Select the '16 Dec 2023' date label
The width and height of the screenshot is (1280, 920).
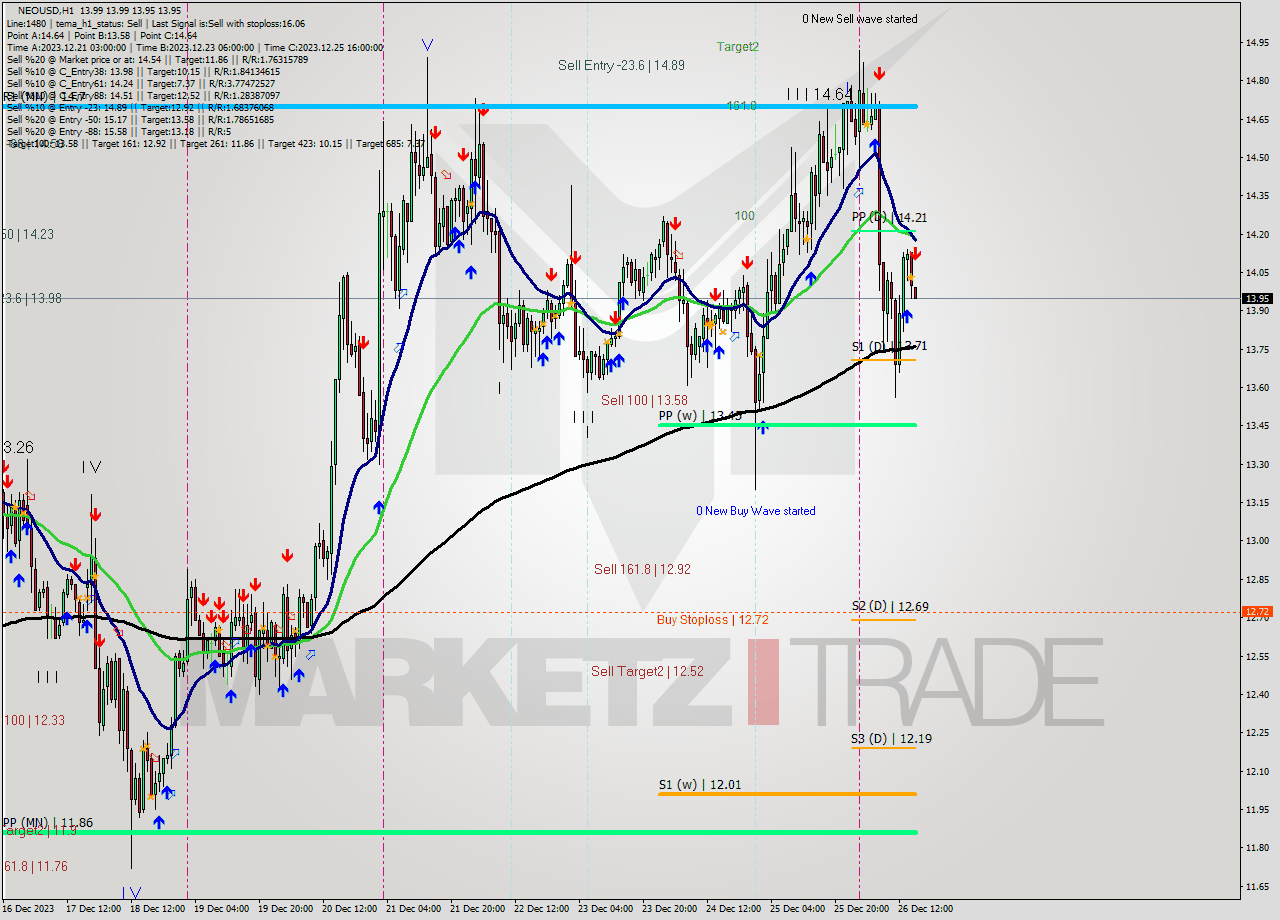(26, 909)
